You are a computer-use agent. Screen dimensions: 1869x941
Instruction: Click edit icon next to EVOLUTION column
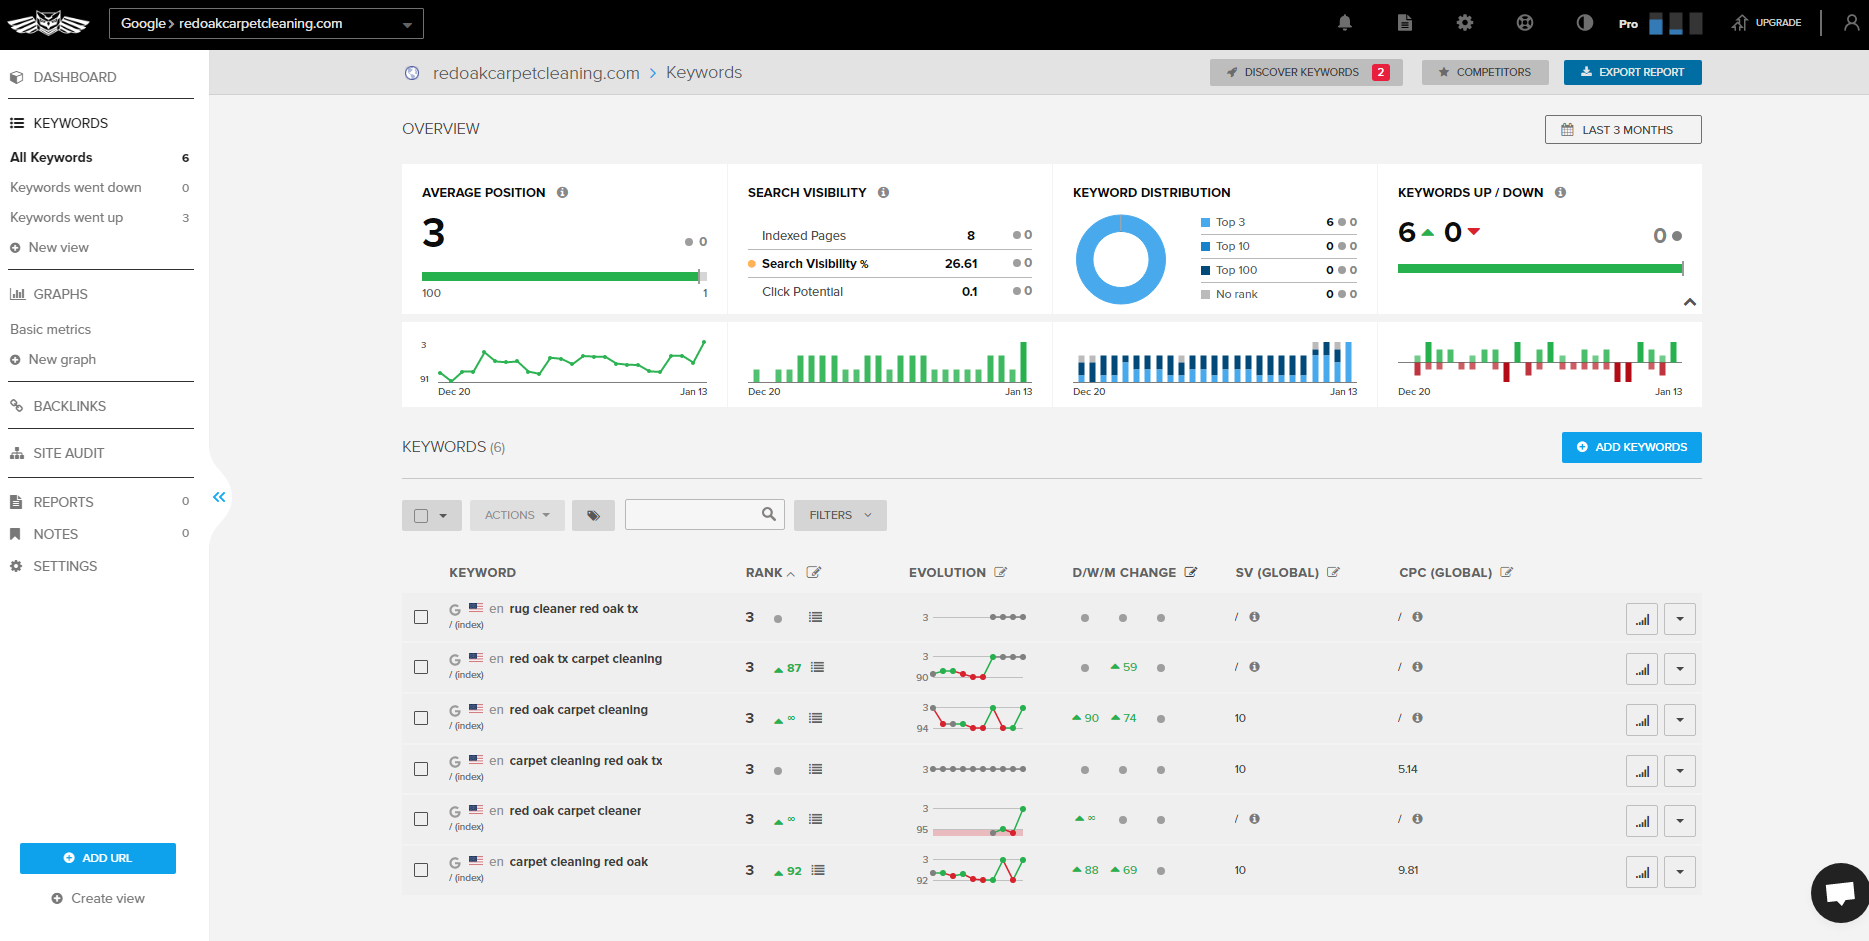click(x=1000, y=573)
